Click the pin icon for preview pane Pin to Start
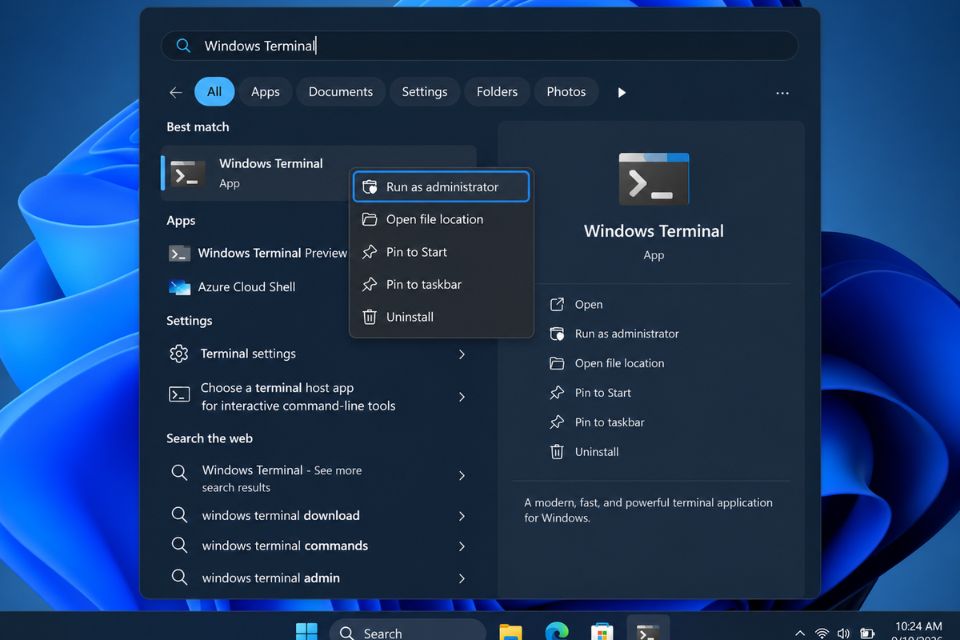The height and width of the screenshot is (640, 960). (557, 393)
